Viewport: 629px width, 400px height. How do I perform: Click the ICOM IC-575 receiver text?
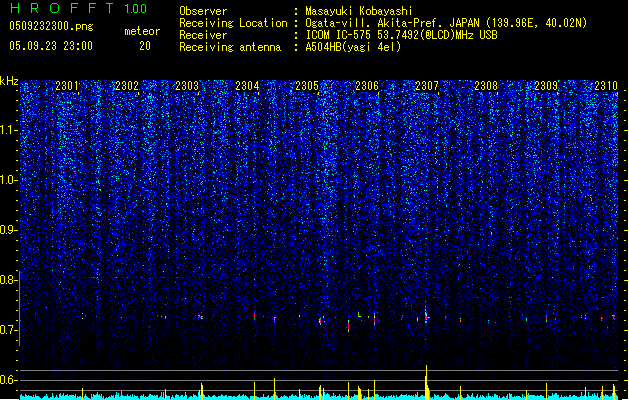(401, 35)
